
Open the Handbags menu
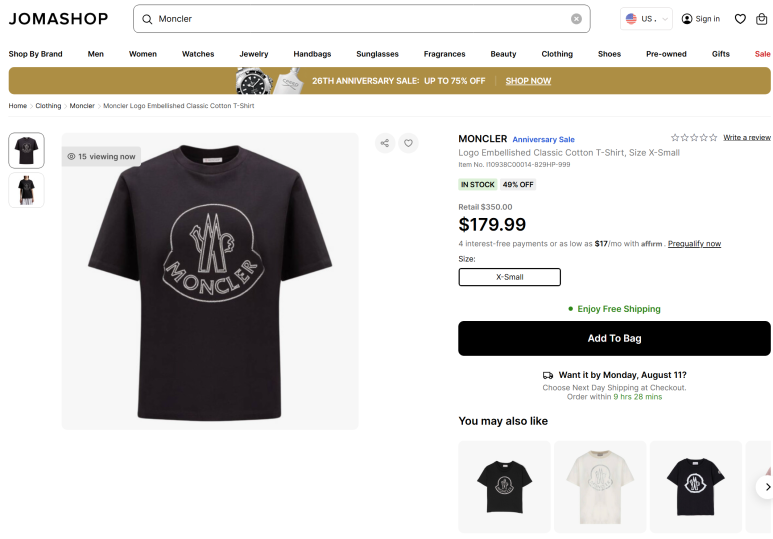312,54
